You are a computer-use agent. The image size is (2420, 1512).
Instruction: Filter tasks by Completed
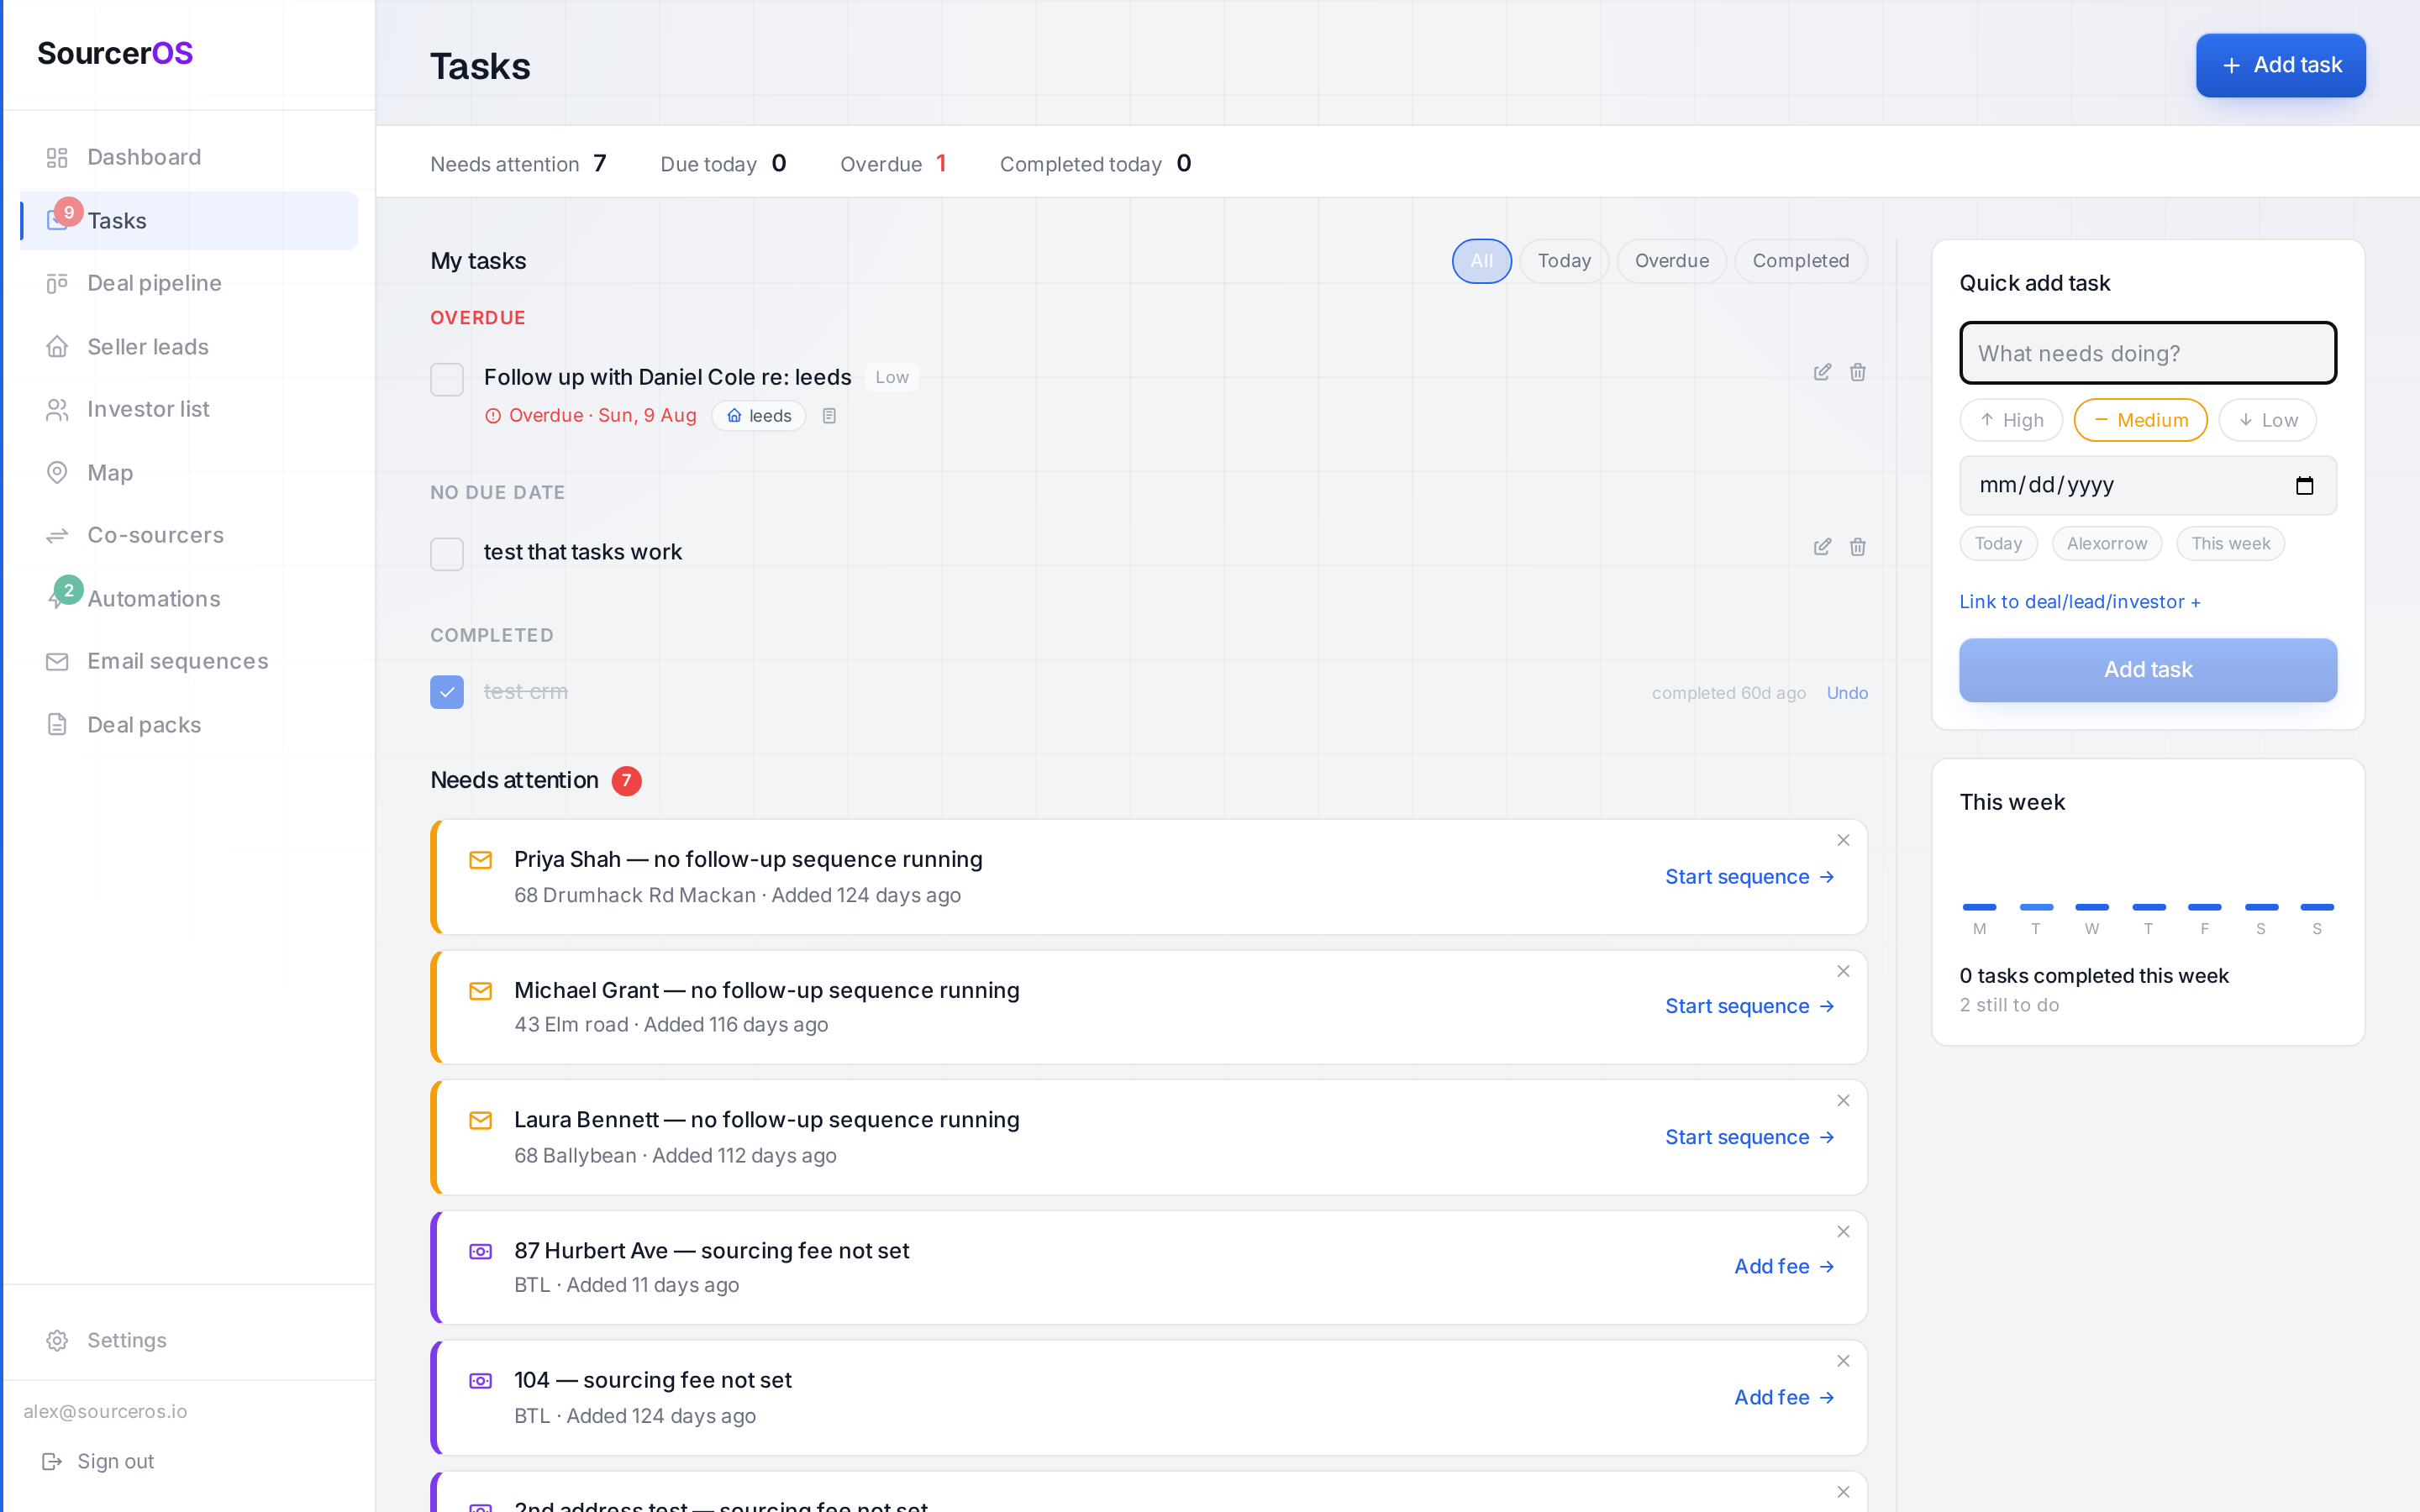[x=1800, y=261]
